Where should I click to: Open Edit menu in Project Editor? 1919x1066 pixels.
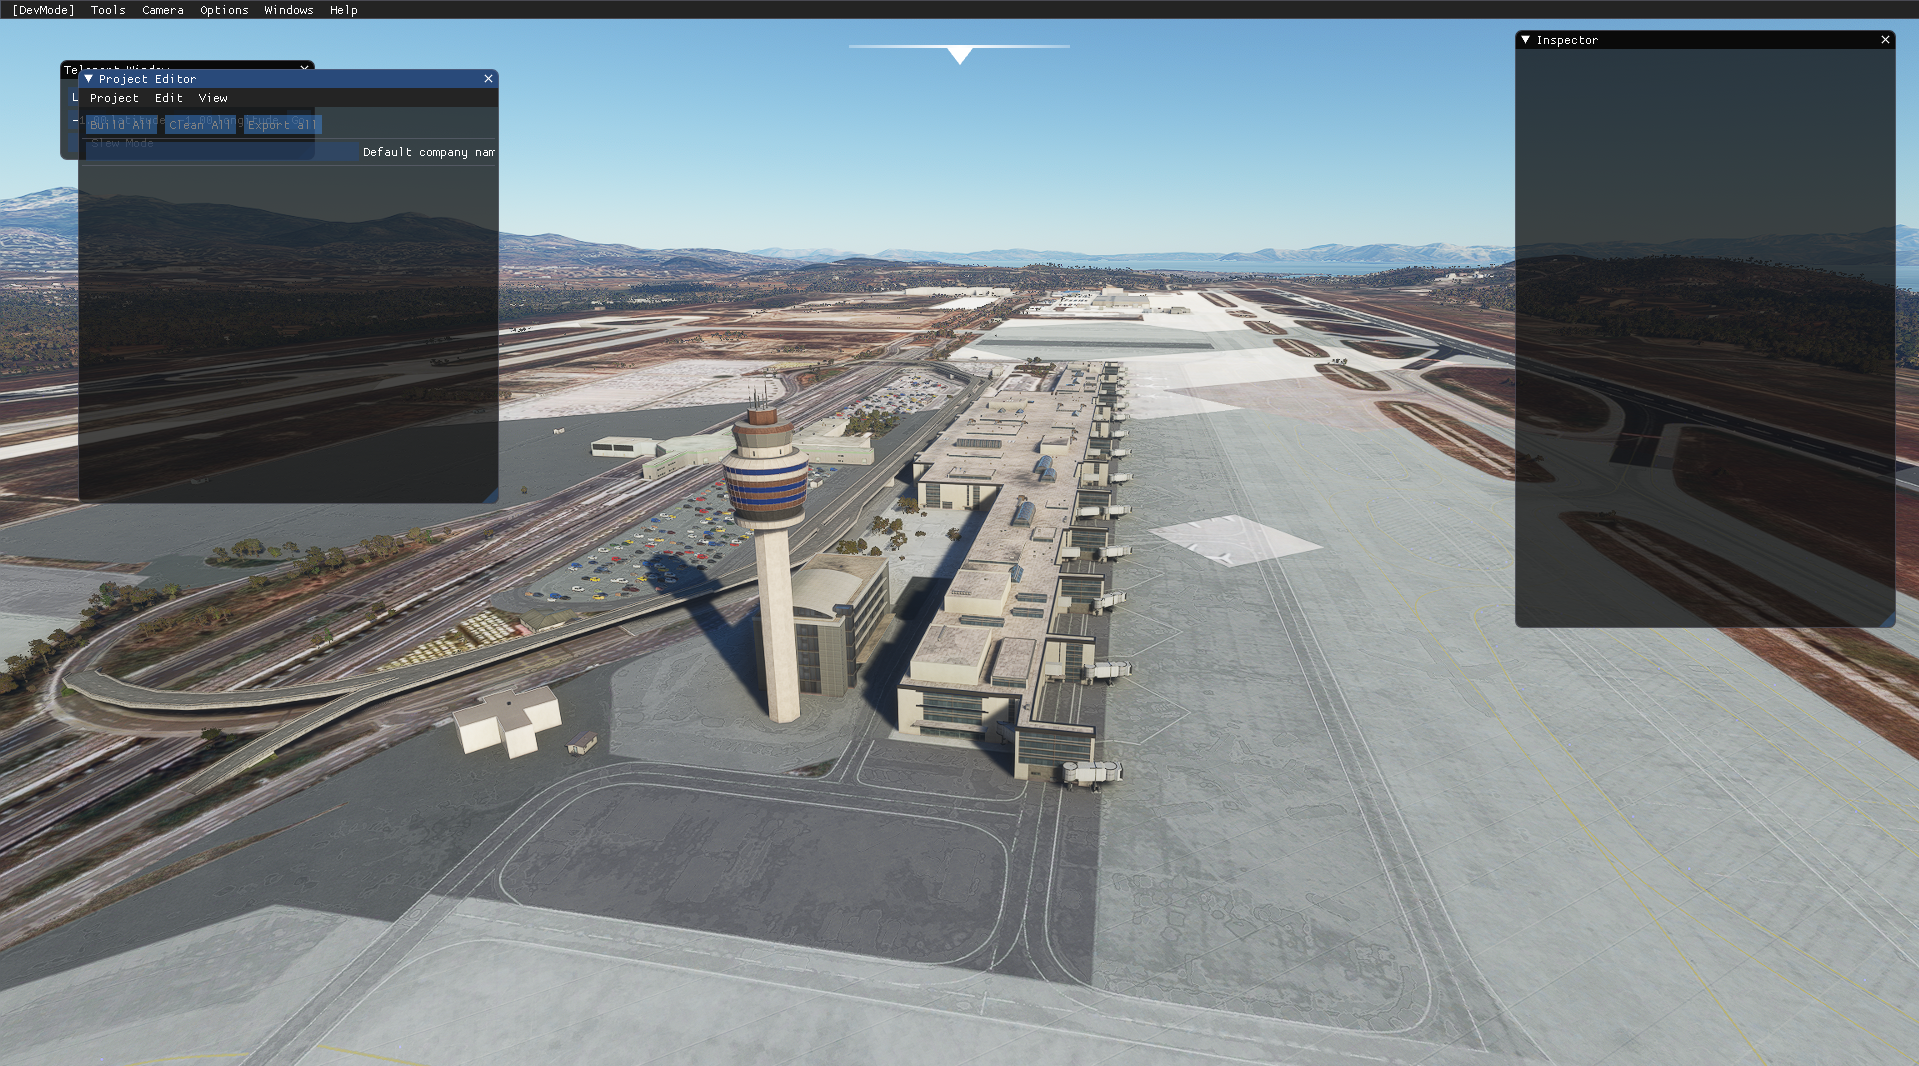(169, 98)
